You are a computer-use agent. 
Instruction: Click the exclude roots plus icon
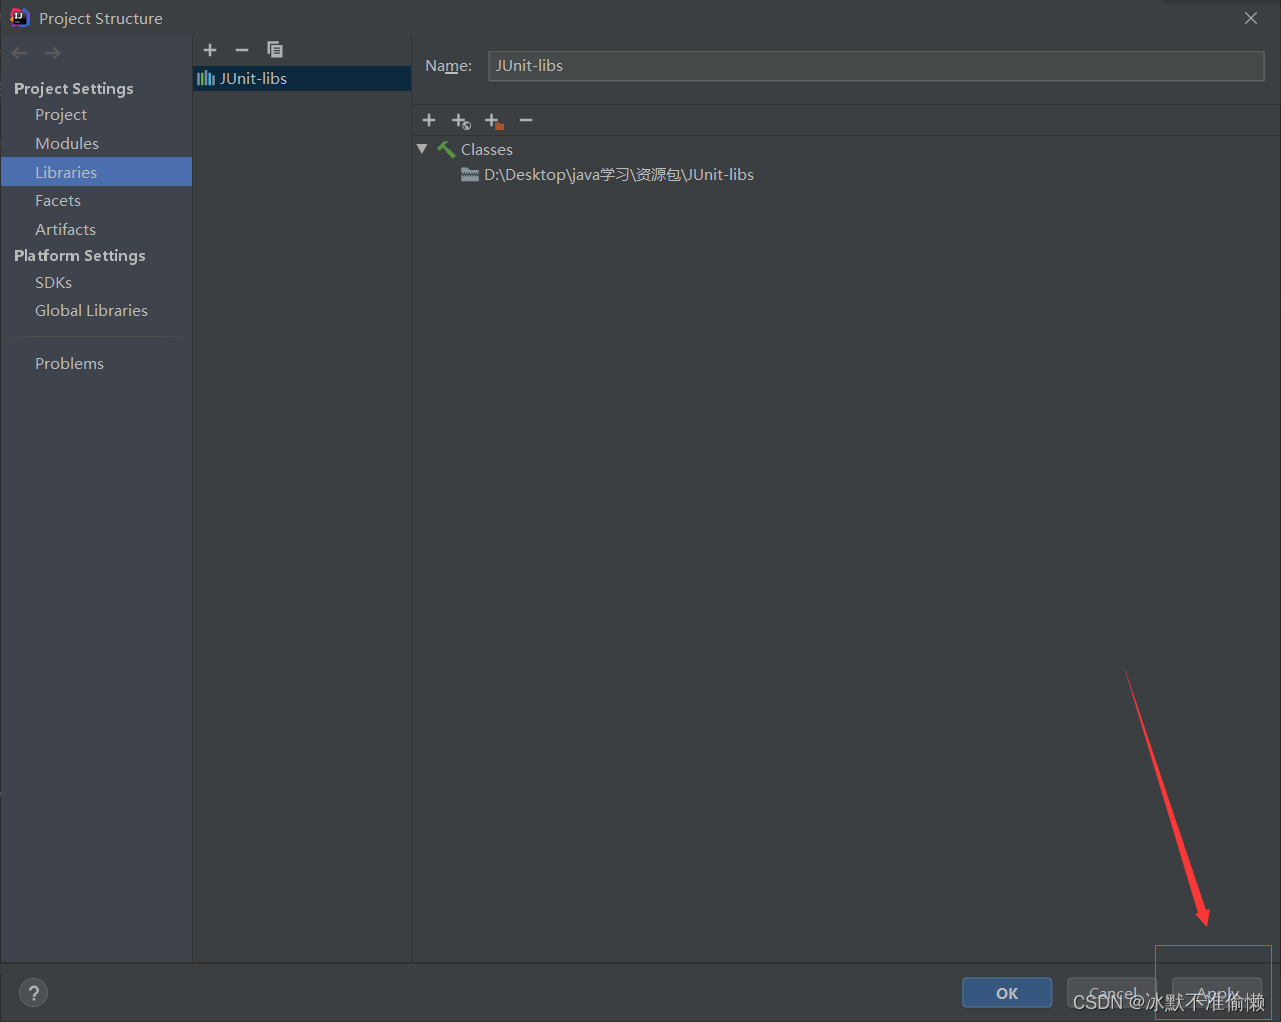(x=494, y=121)
